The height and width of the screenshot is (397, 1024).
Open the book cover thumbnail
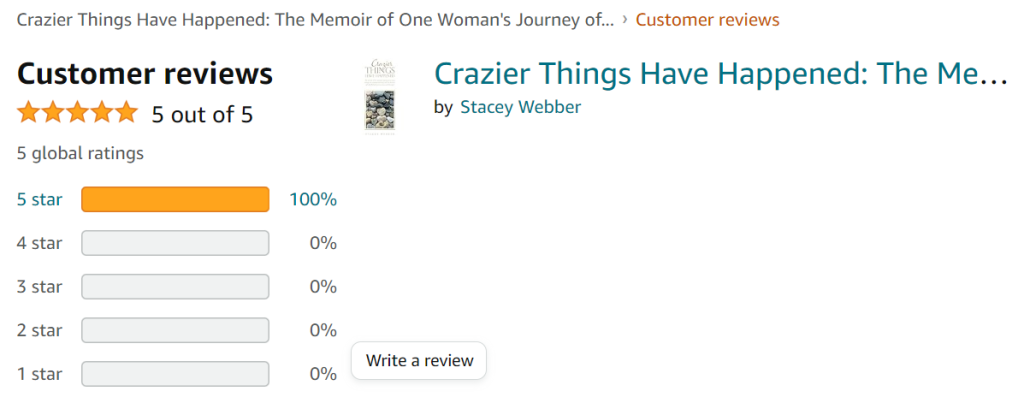click(379, 97)
